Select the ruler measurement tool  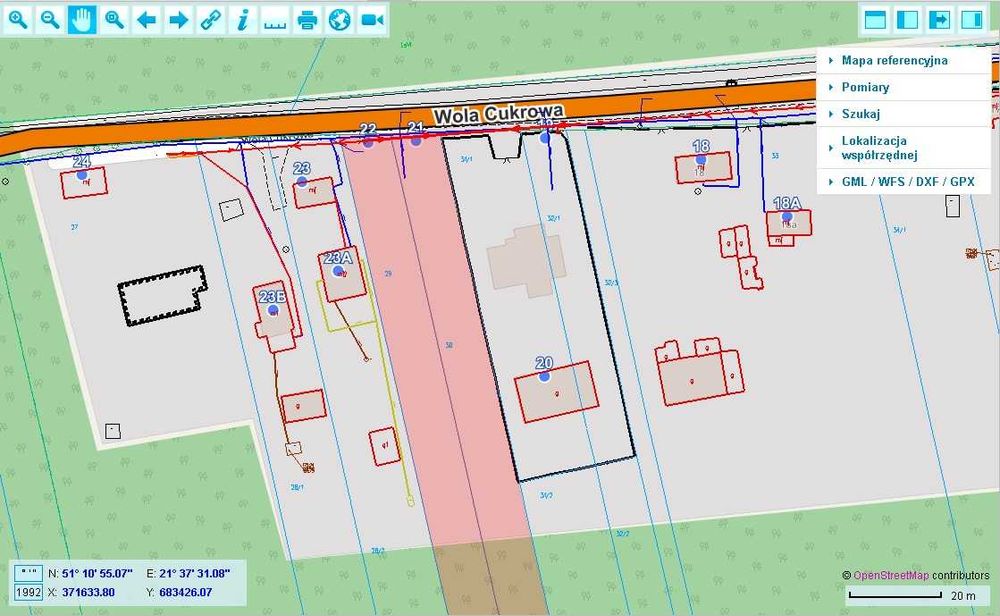click(275, 20)
